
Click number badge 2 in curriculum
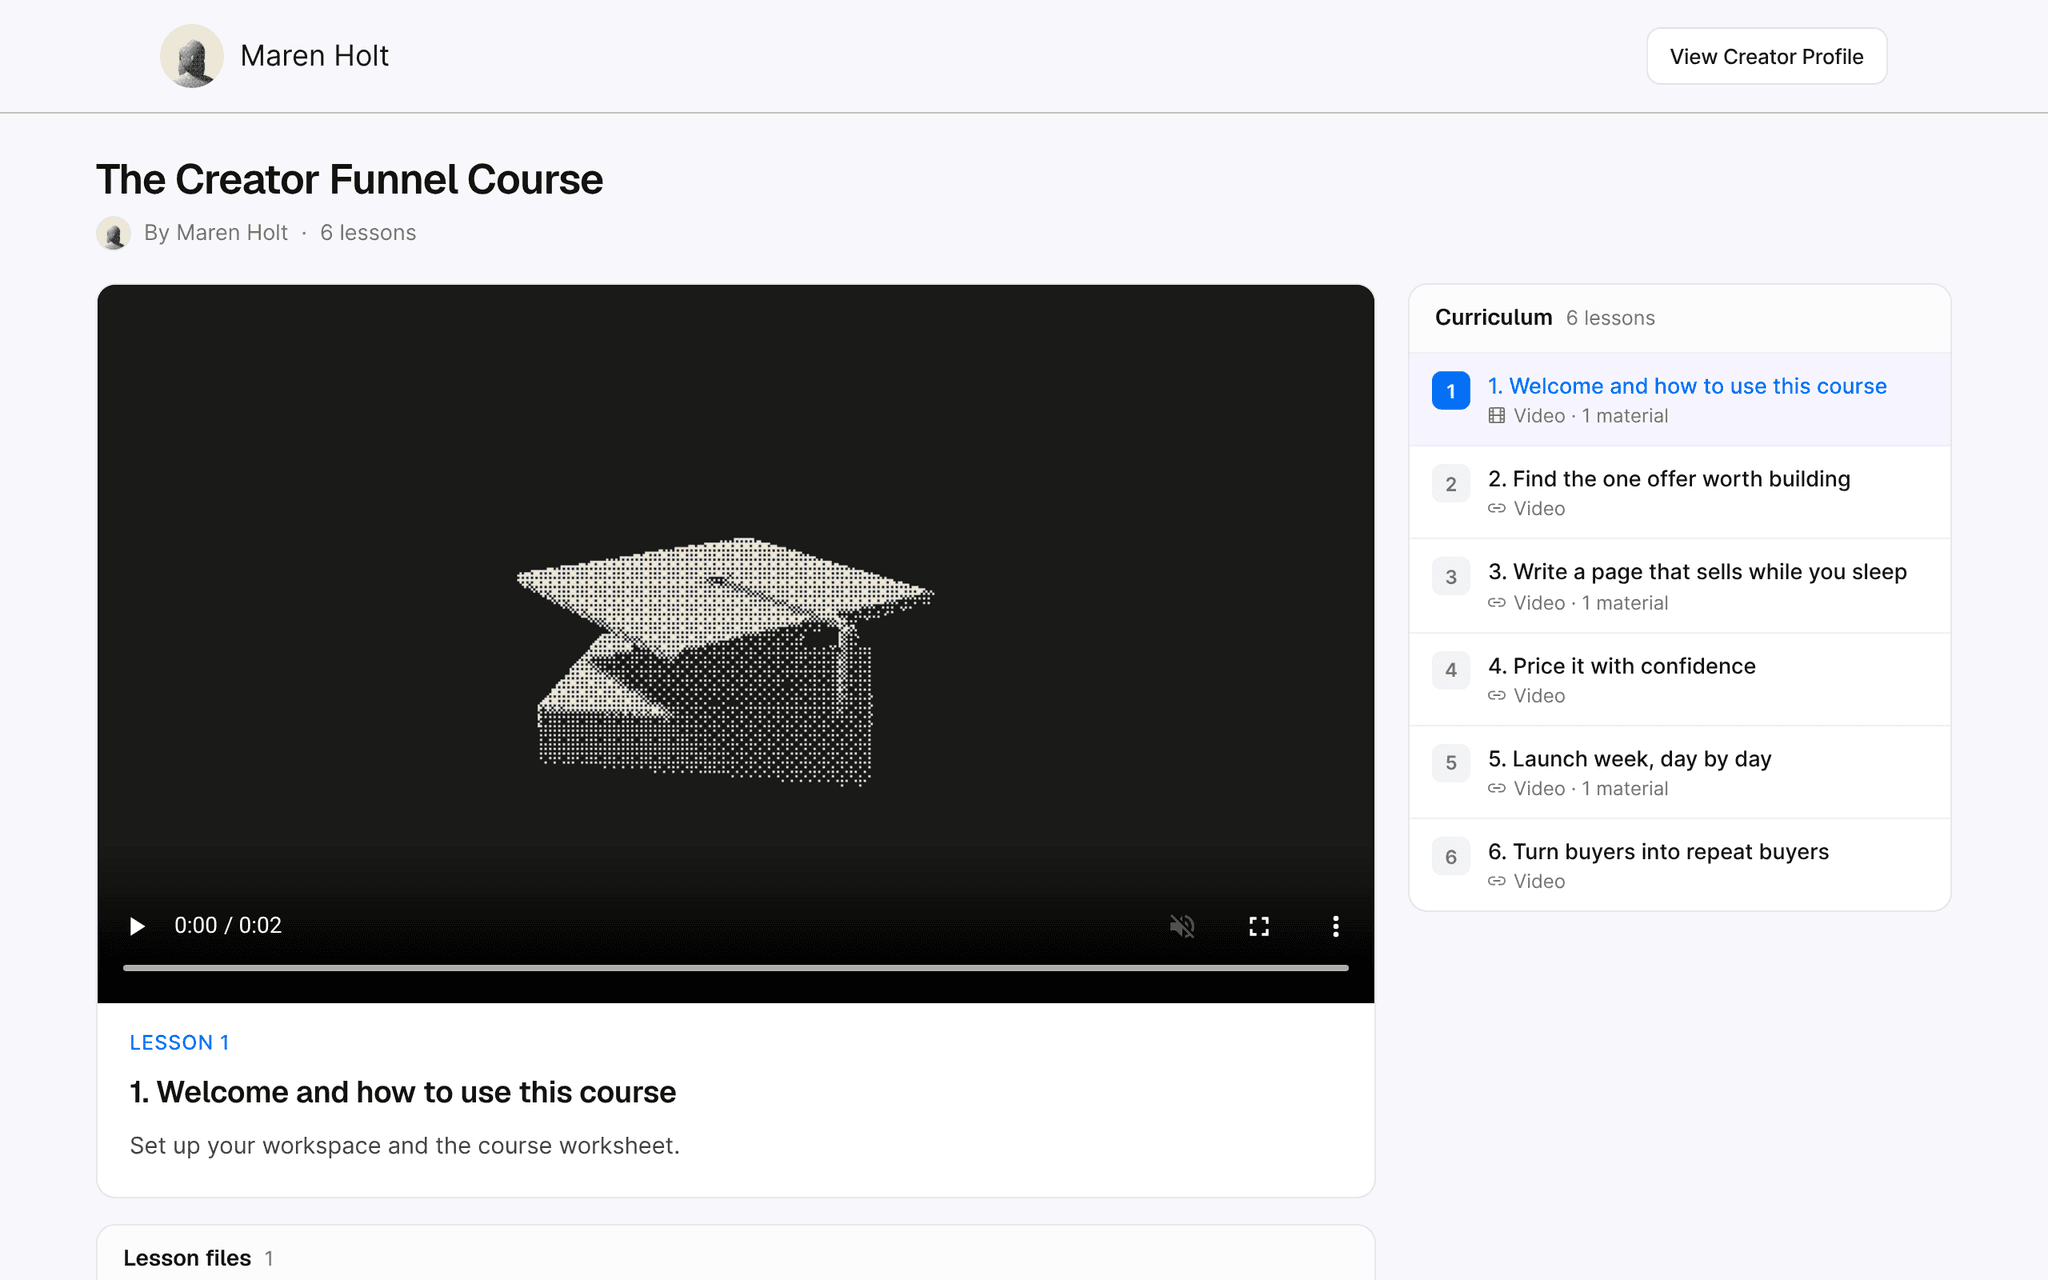pyautogui.click(x=1451, y=484)
